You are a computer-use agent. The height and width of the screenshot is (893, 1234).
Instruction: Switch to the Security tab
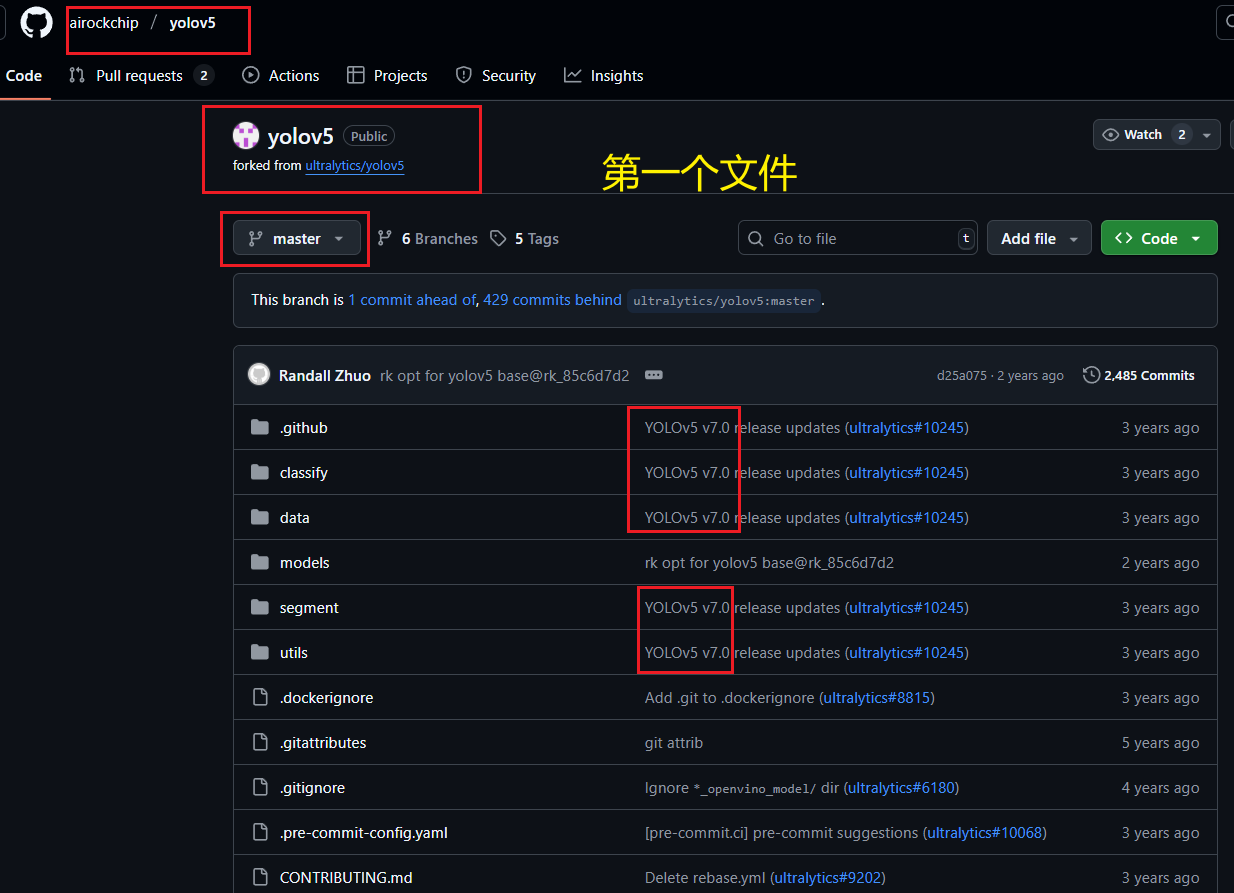click(496, 76)
